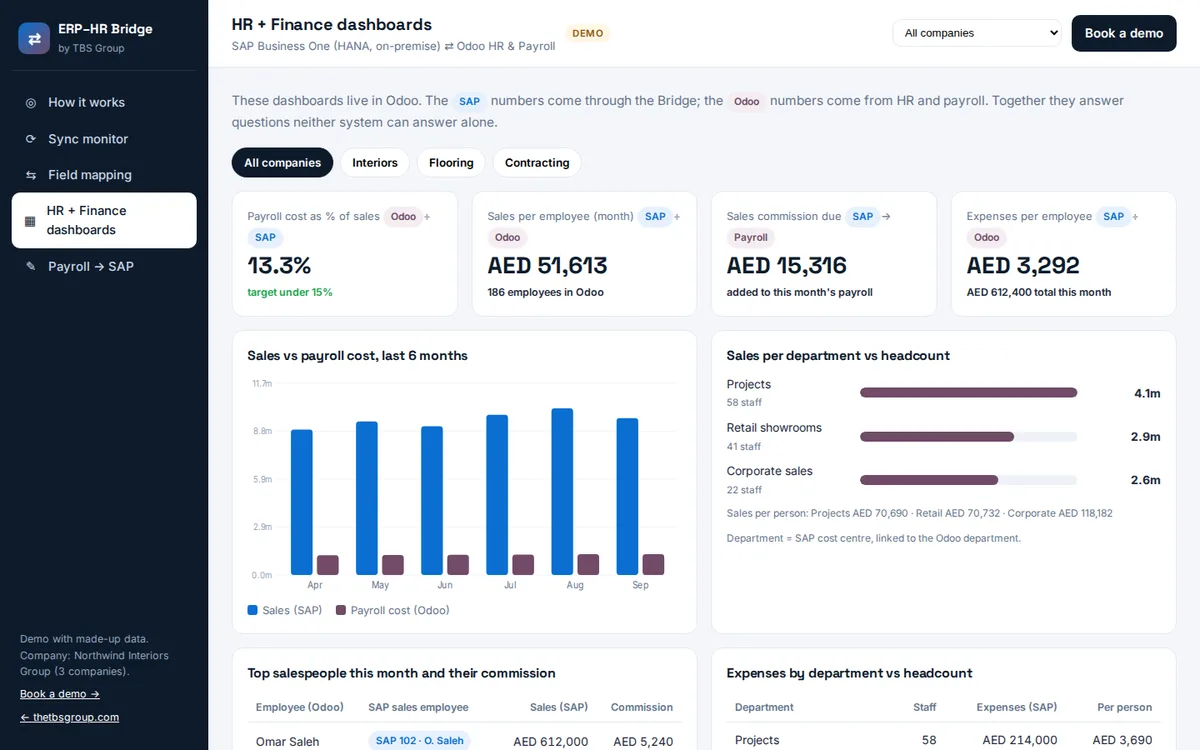The height and width of the screenshot is (750, 1200).
Task: Open the All companies dropdown
Action: coord(976,33)
